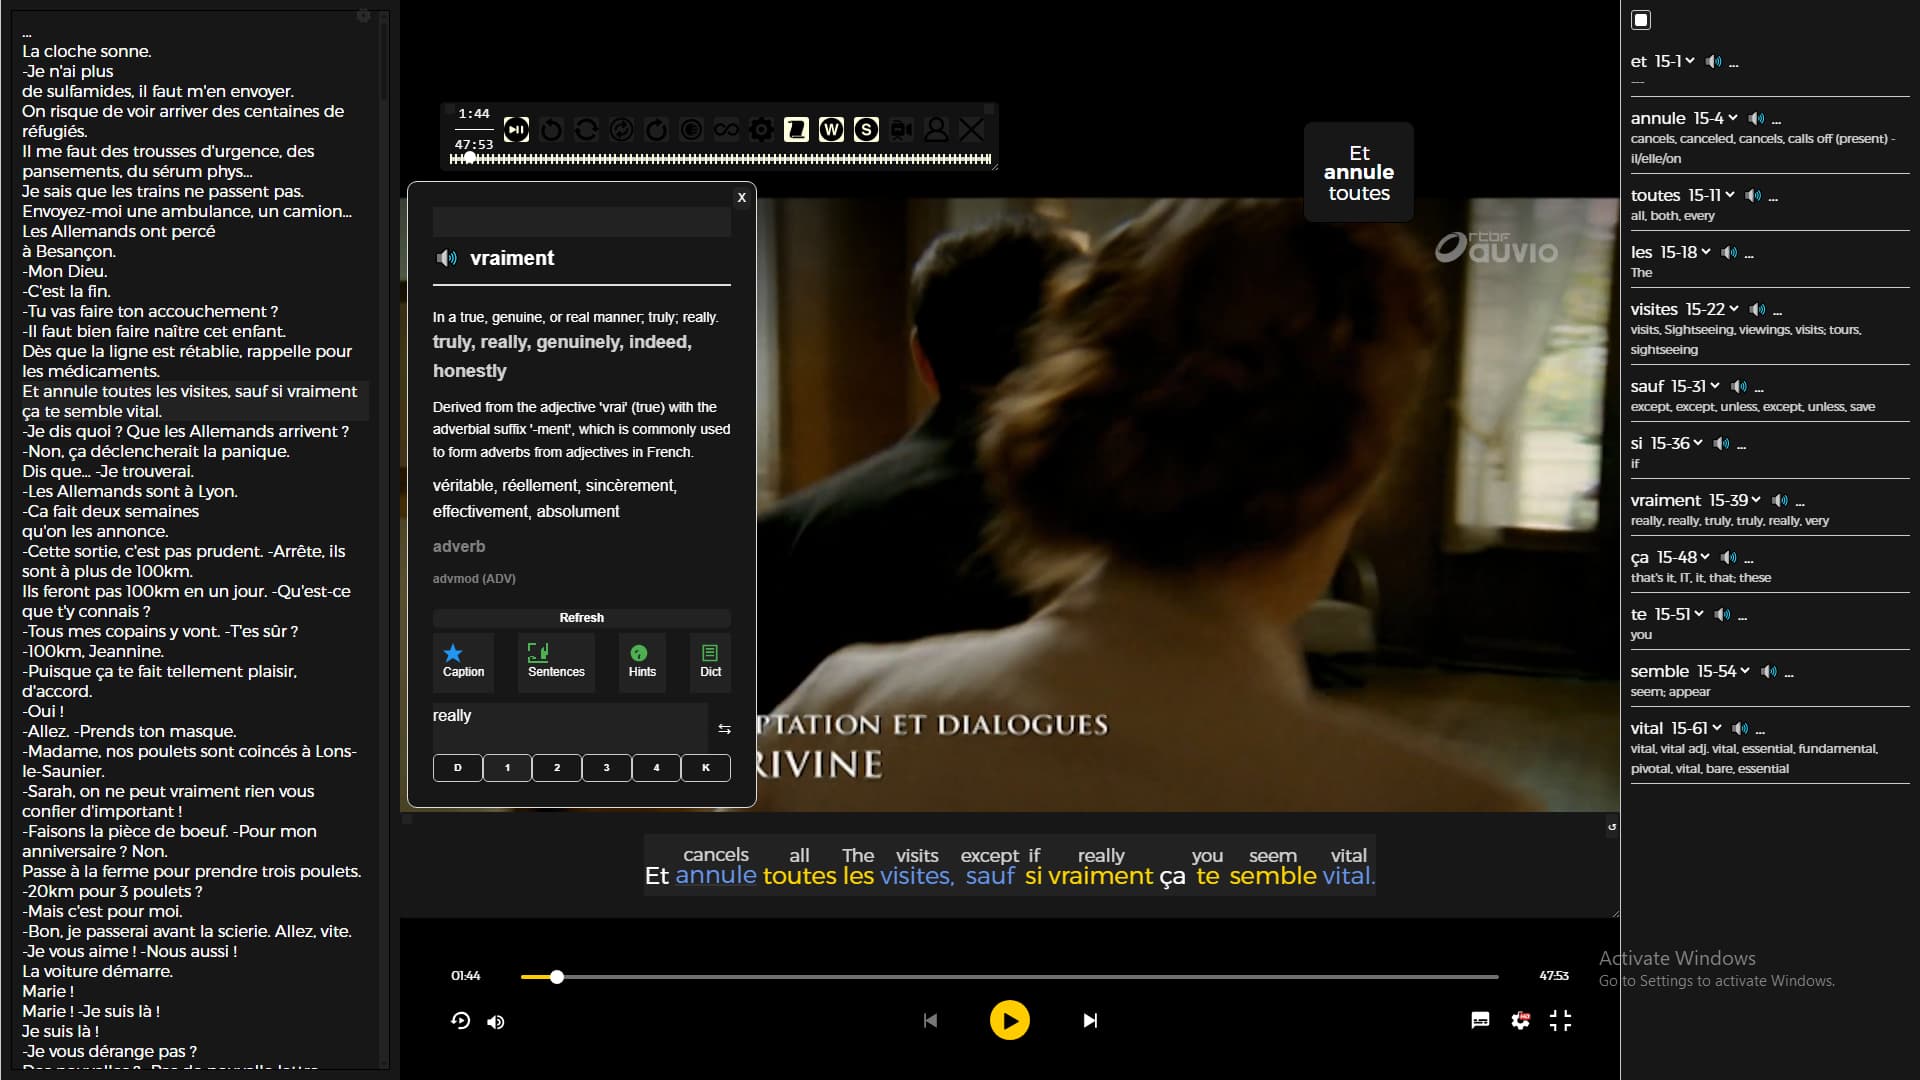Click the yellow play button in the bottom player
This screenshot has width=1920, height=1080.
pos(1009,1021)
